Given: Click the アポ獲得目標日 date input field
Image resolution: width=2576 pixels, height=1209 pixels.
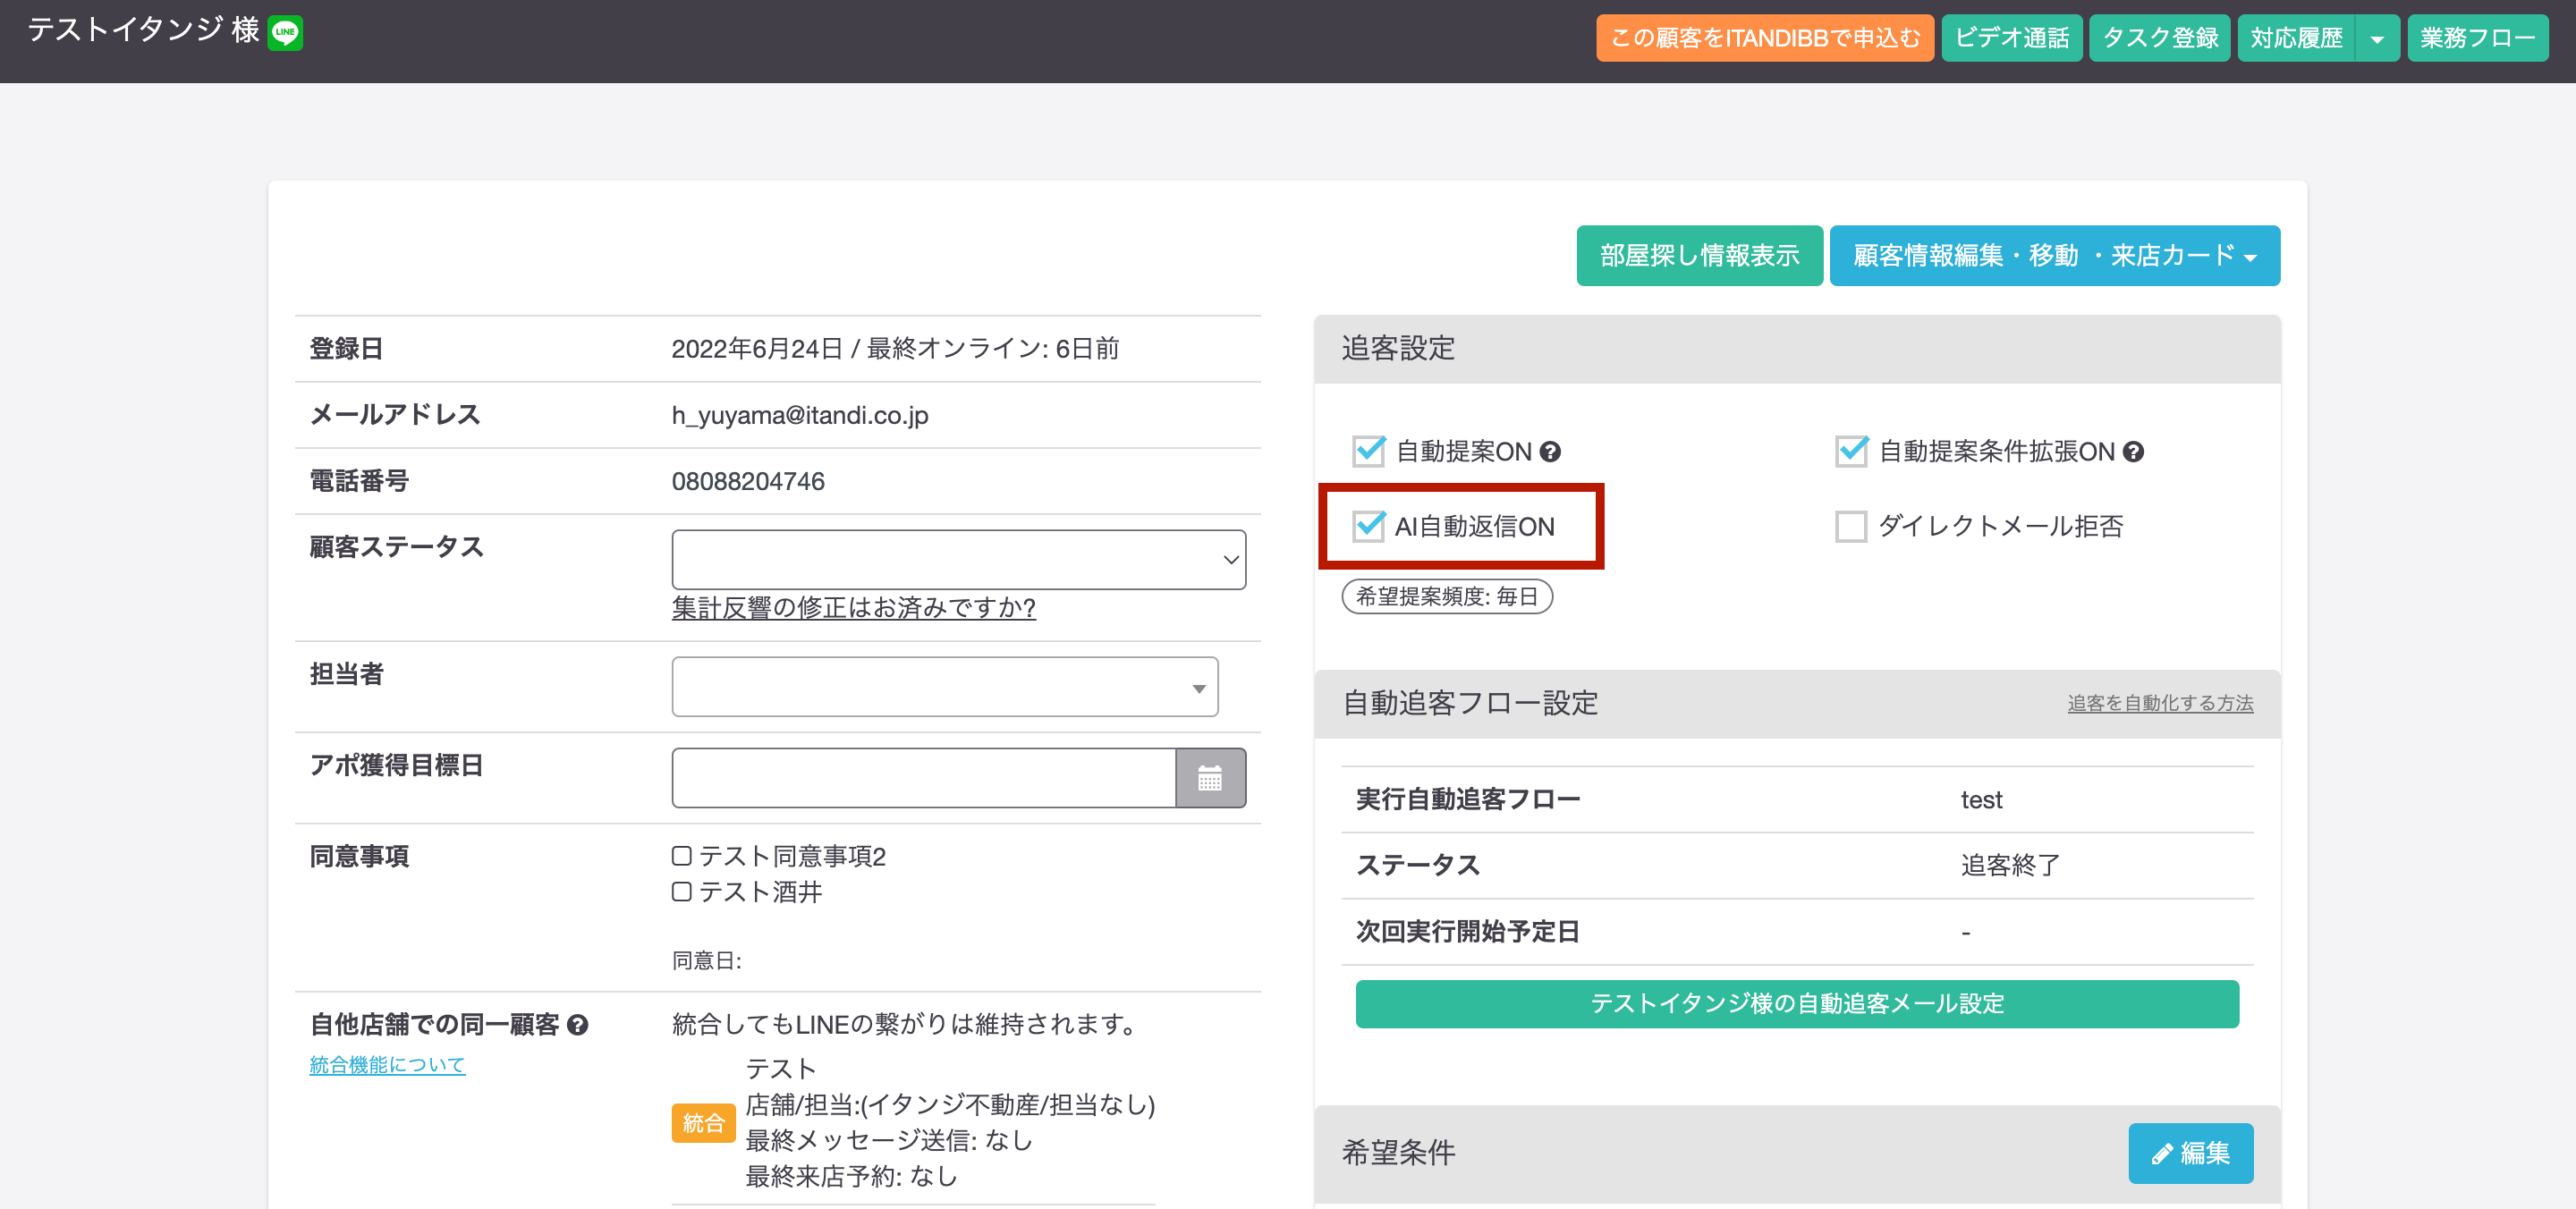Looking at the screenshot, I should click(923, 778).
